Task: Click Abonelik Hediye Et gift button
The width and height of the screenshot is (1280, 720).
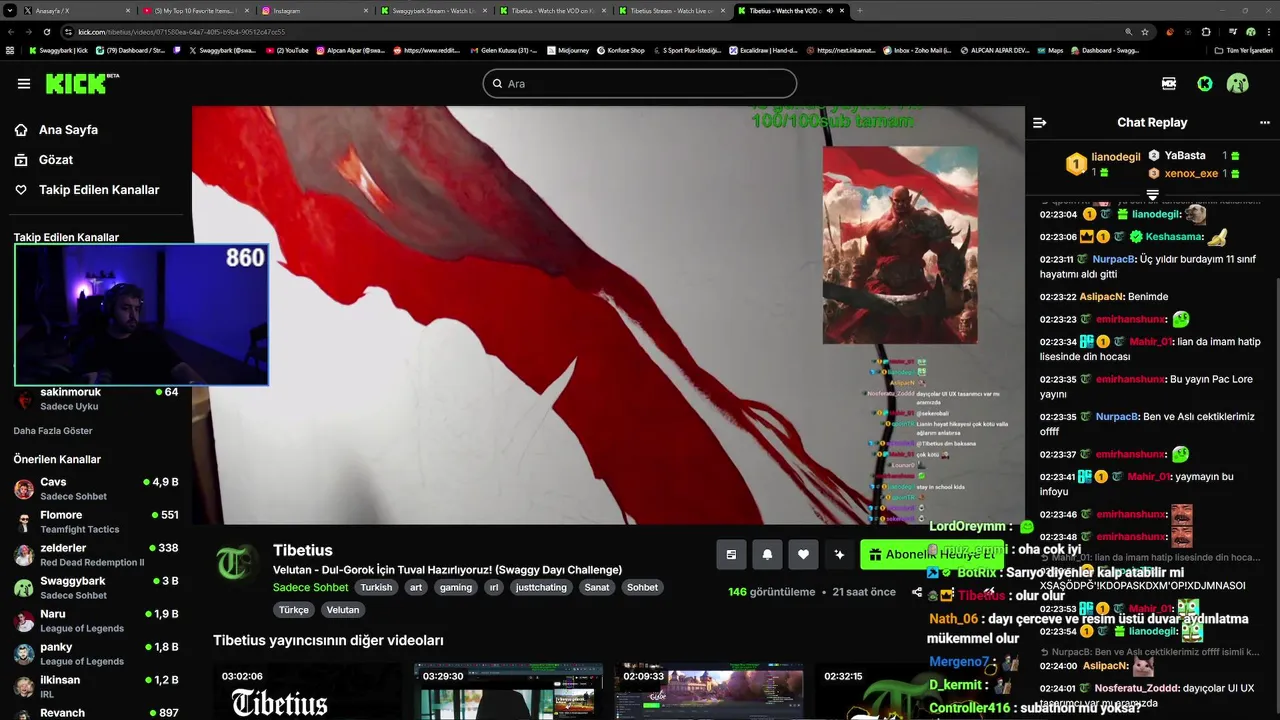Action: point(931,555)
